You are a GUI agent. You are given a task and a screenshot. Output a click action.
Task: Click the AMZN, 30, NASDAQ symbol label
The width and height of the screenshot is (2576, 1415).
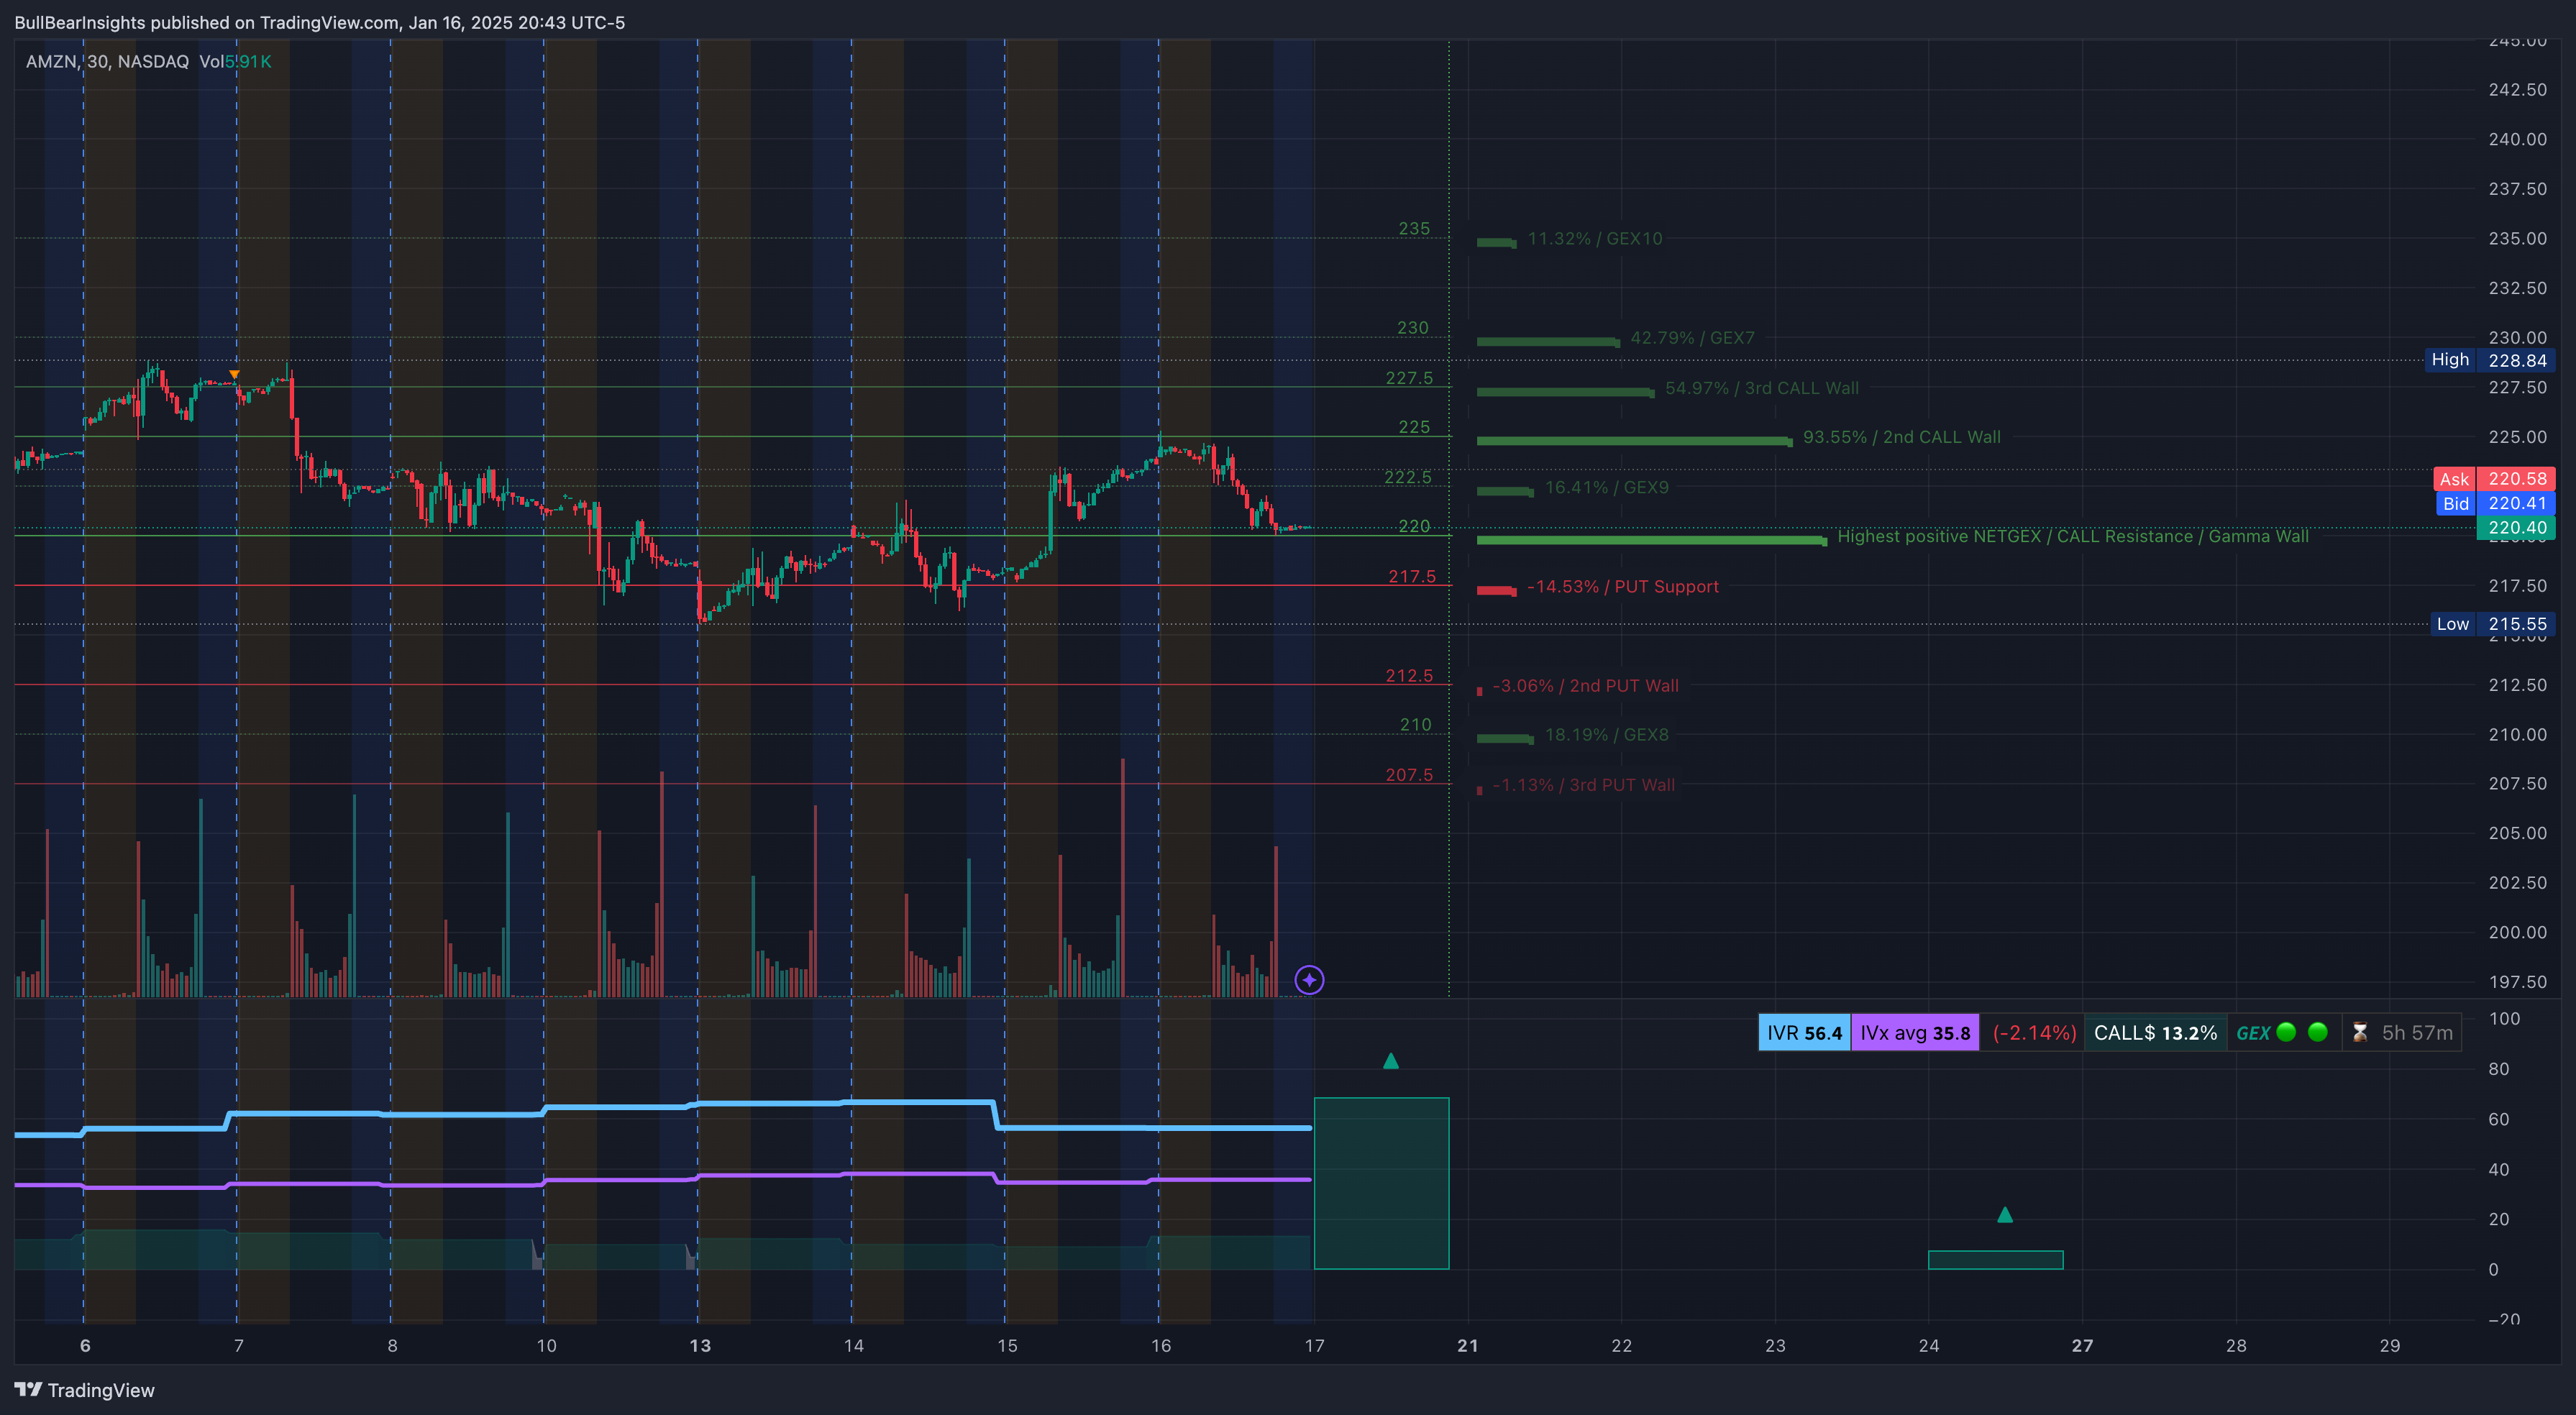tap(107, 62)
